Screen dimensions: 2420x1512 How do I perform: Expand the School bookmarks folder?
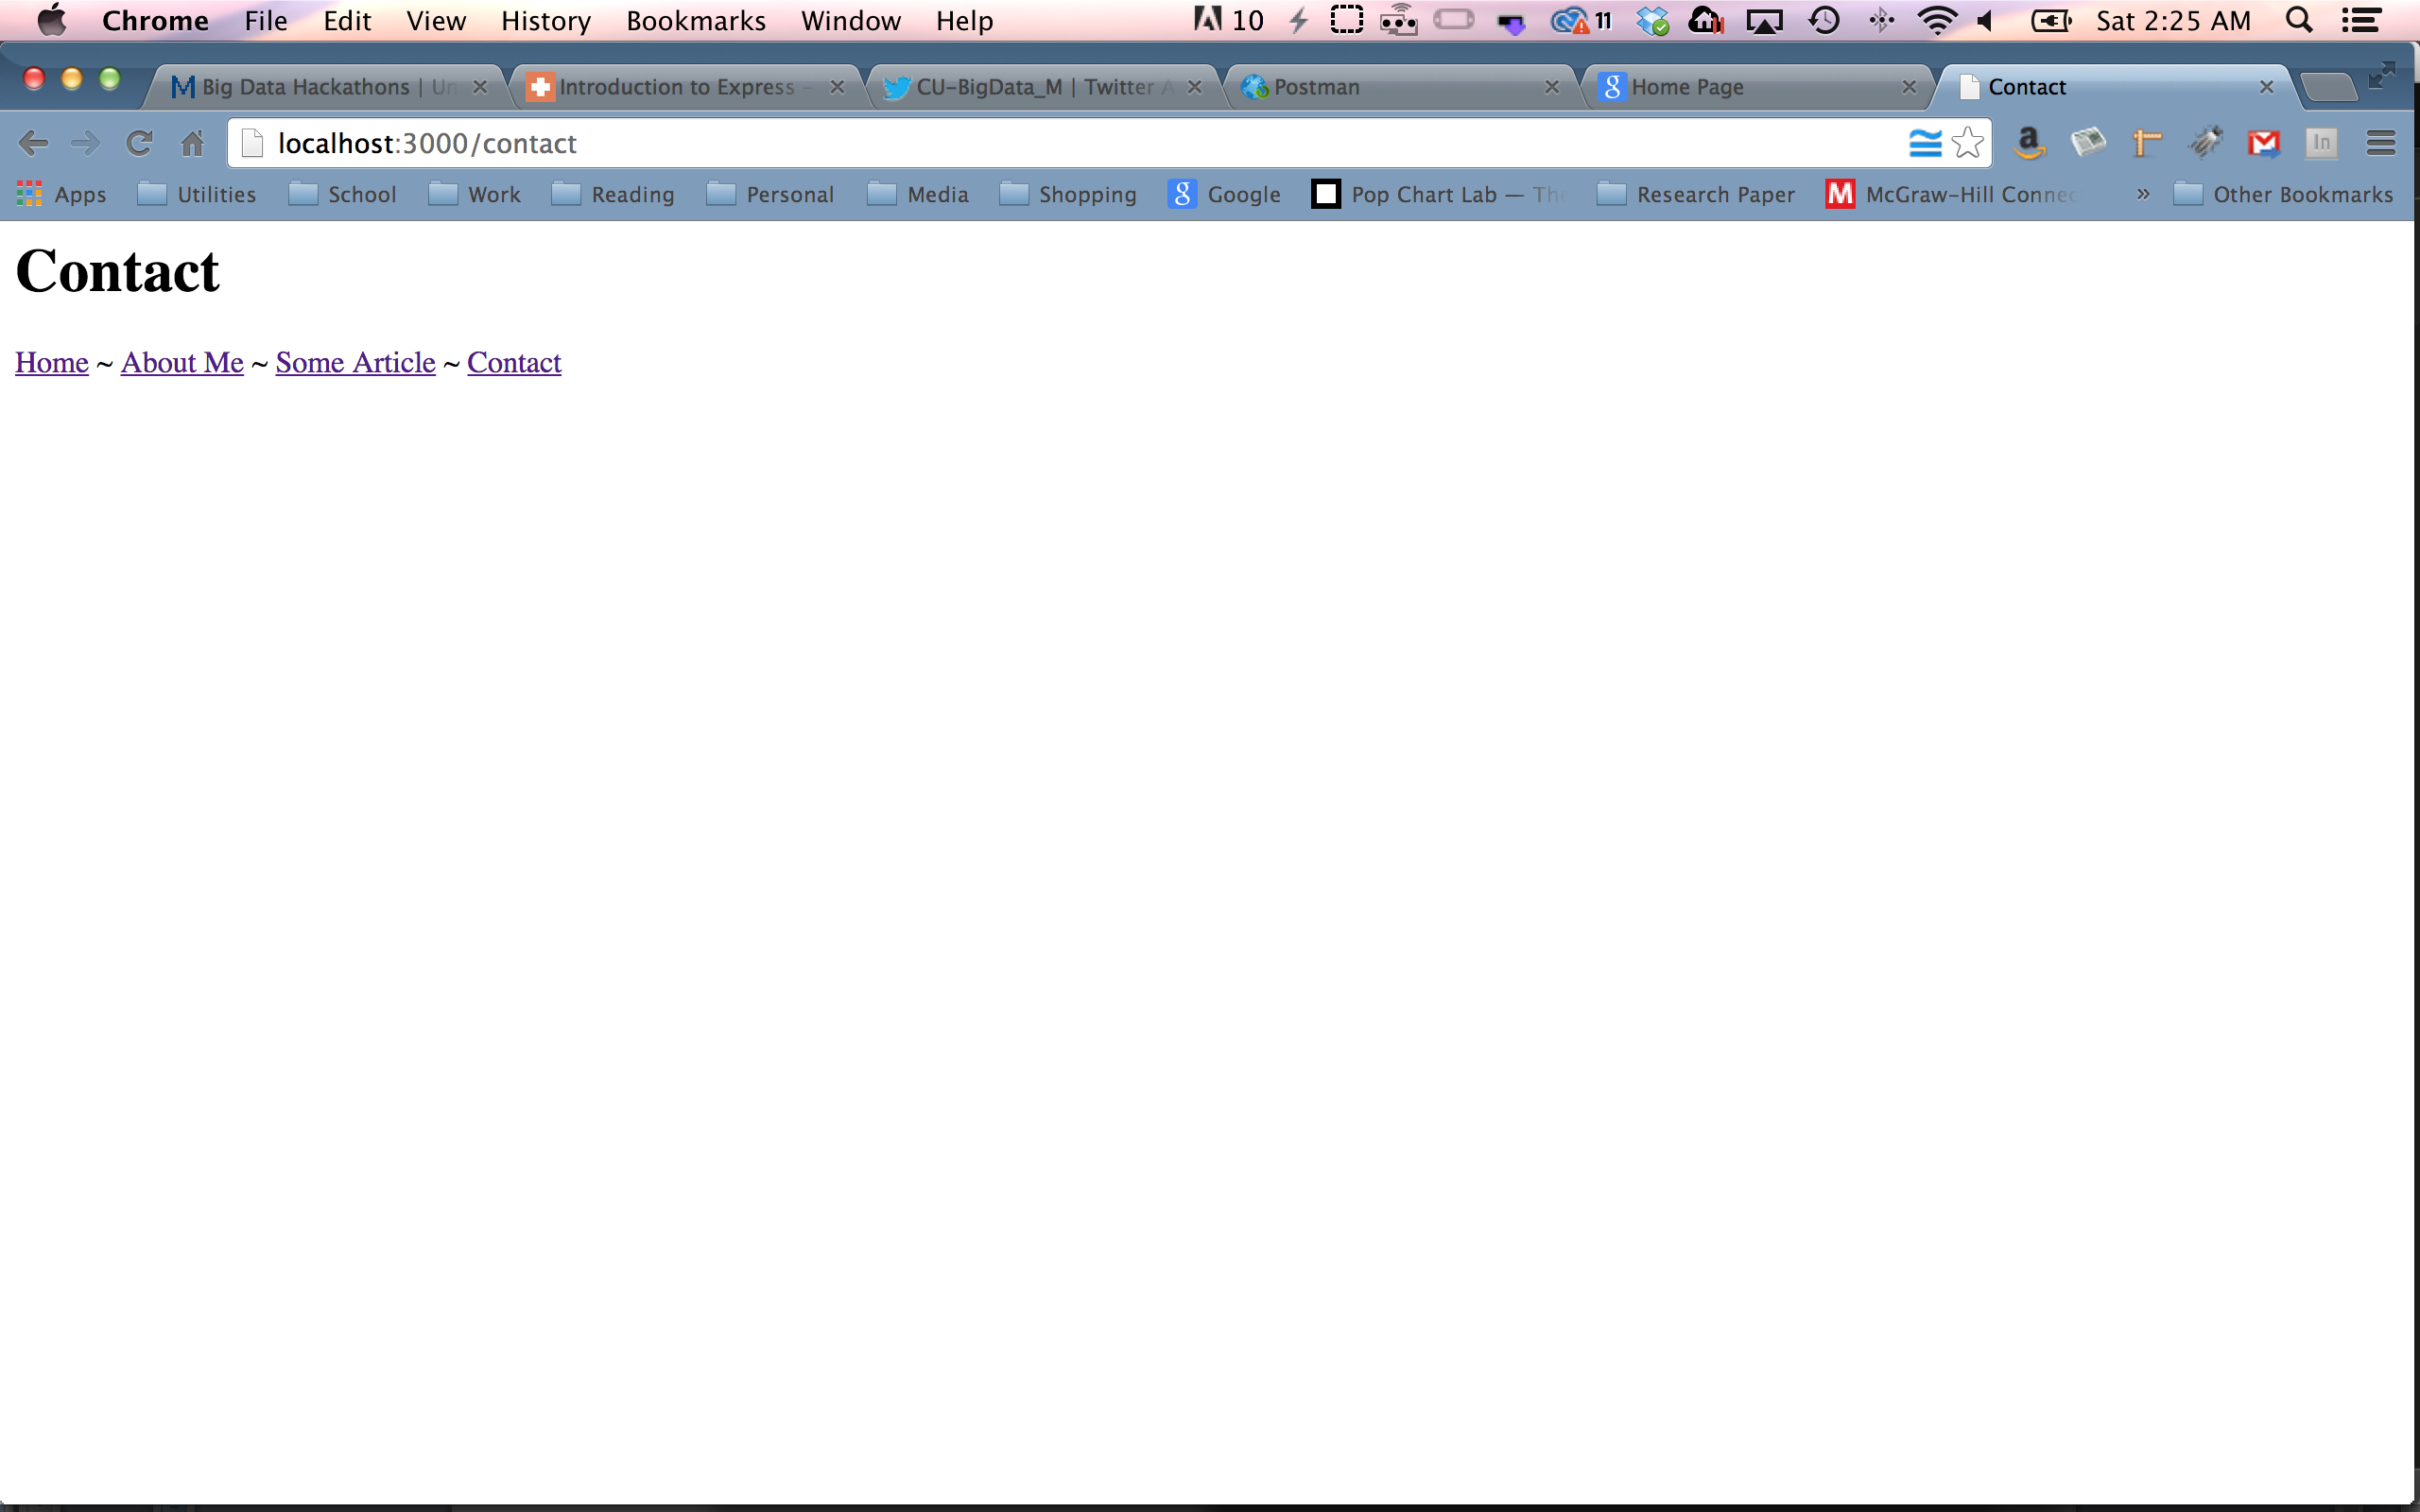(343, 194)
